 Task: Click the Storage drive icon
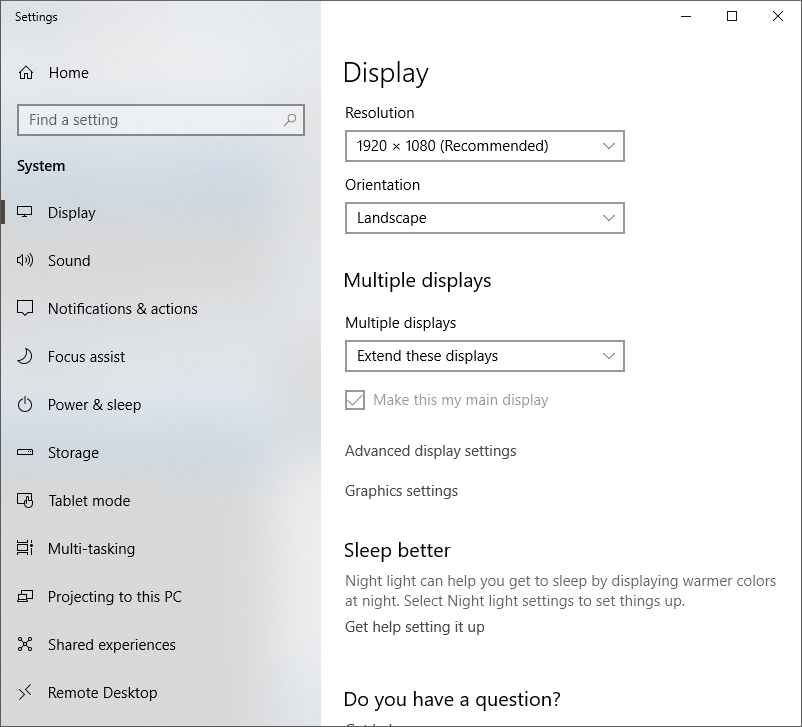click(x=26, y=453)
